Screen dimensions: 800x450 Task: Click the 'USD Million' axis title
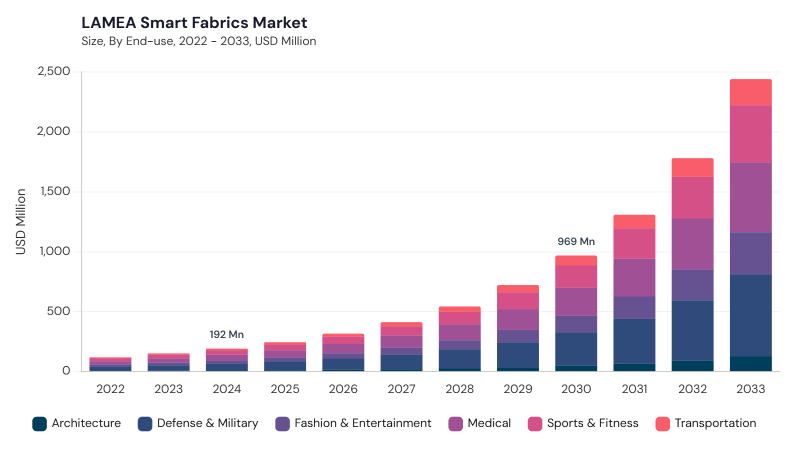[x=20, y=221]
